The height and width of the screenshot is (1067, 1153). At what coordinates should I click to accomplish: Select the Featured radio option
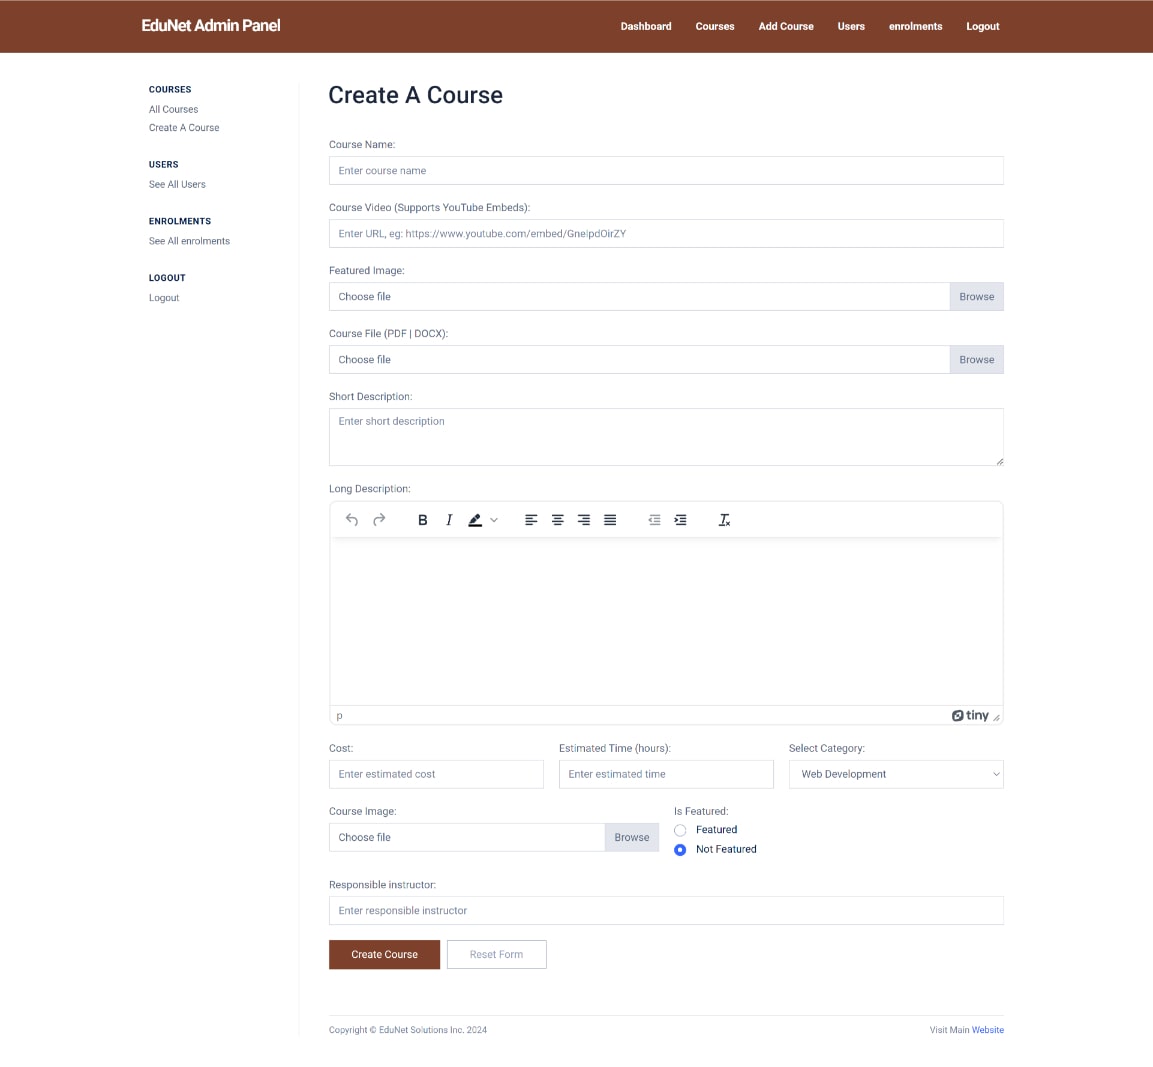click(x=680, y=830)
